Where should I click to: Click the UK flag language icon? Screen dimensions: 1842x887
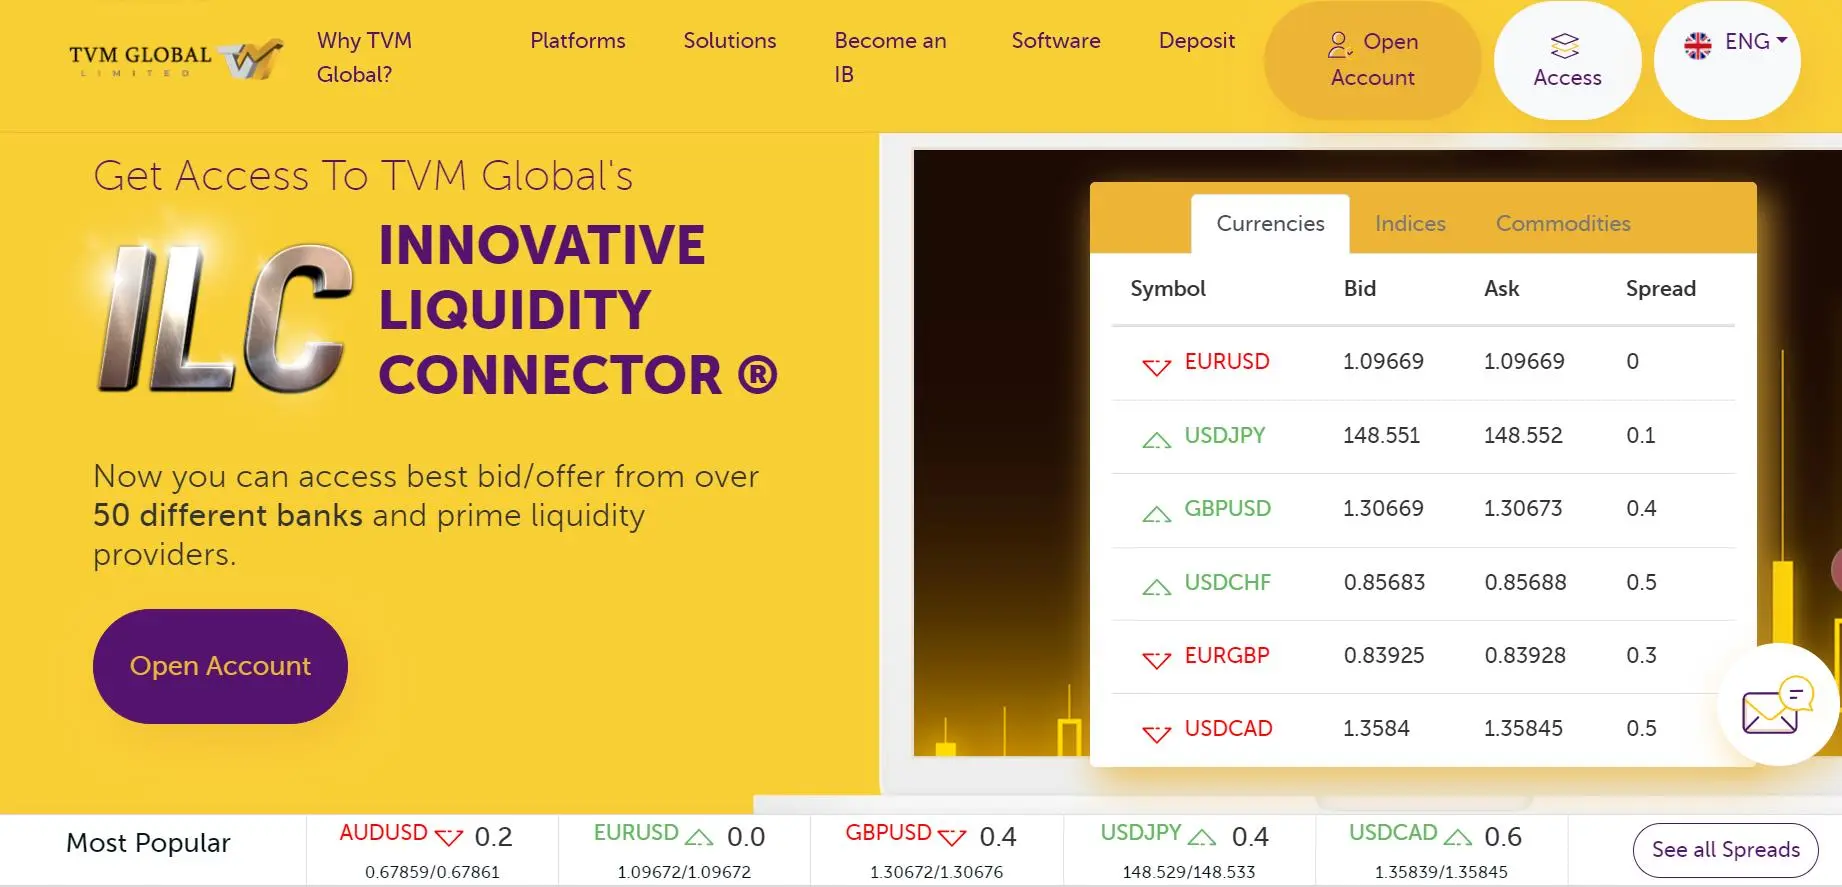tap(1697, 45)
